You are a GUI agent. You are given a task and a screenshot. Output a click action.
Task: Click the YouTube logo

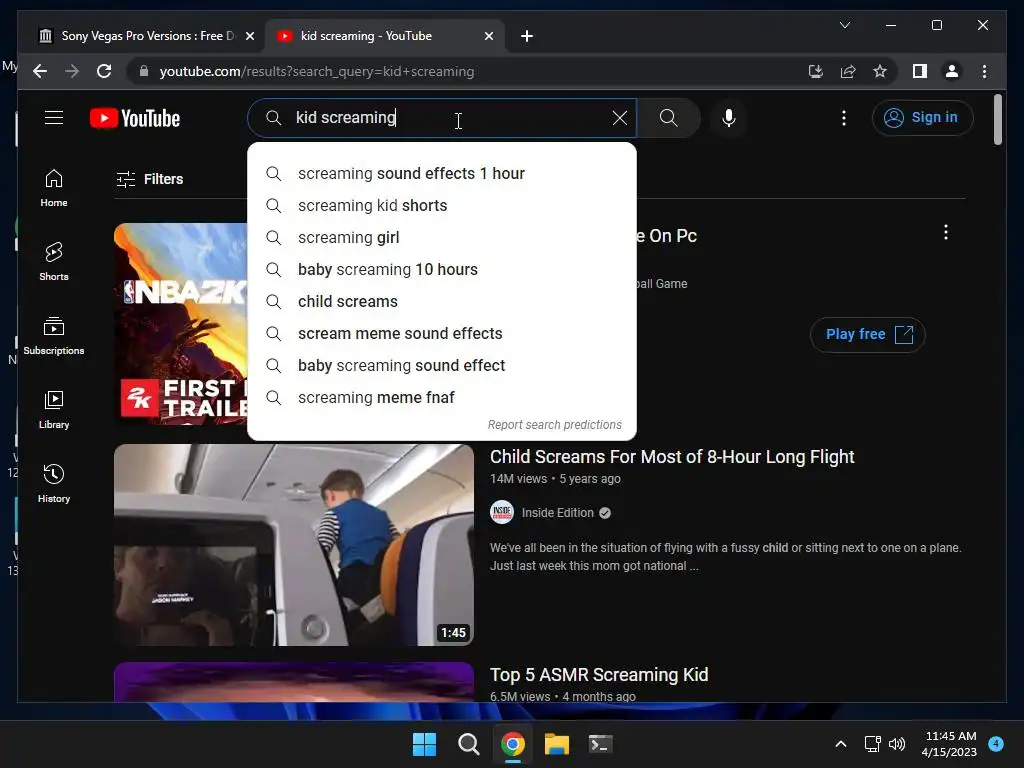coord(135,118)
